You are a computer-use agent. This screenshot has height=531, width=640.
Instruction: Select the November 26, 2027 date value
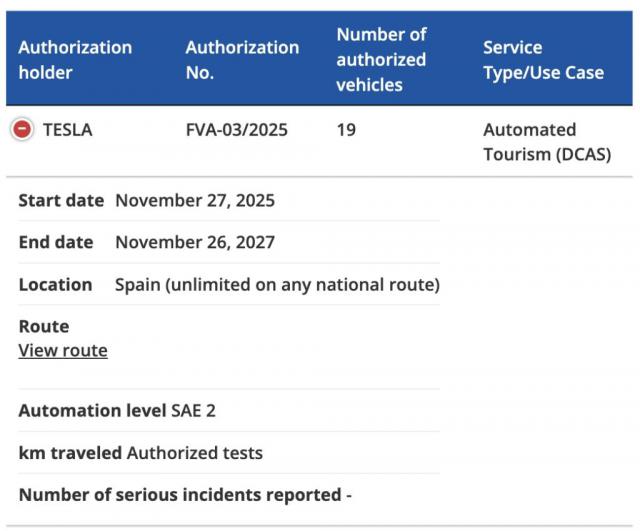(x=195, y=242)
